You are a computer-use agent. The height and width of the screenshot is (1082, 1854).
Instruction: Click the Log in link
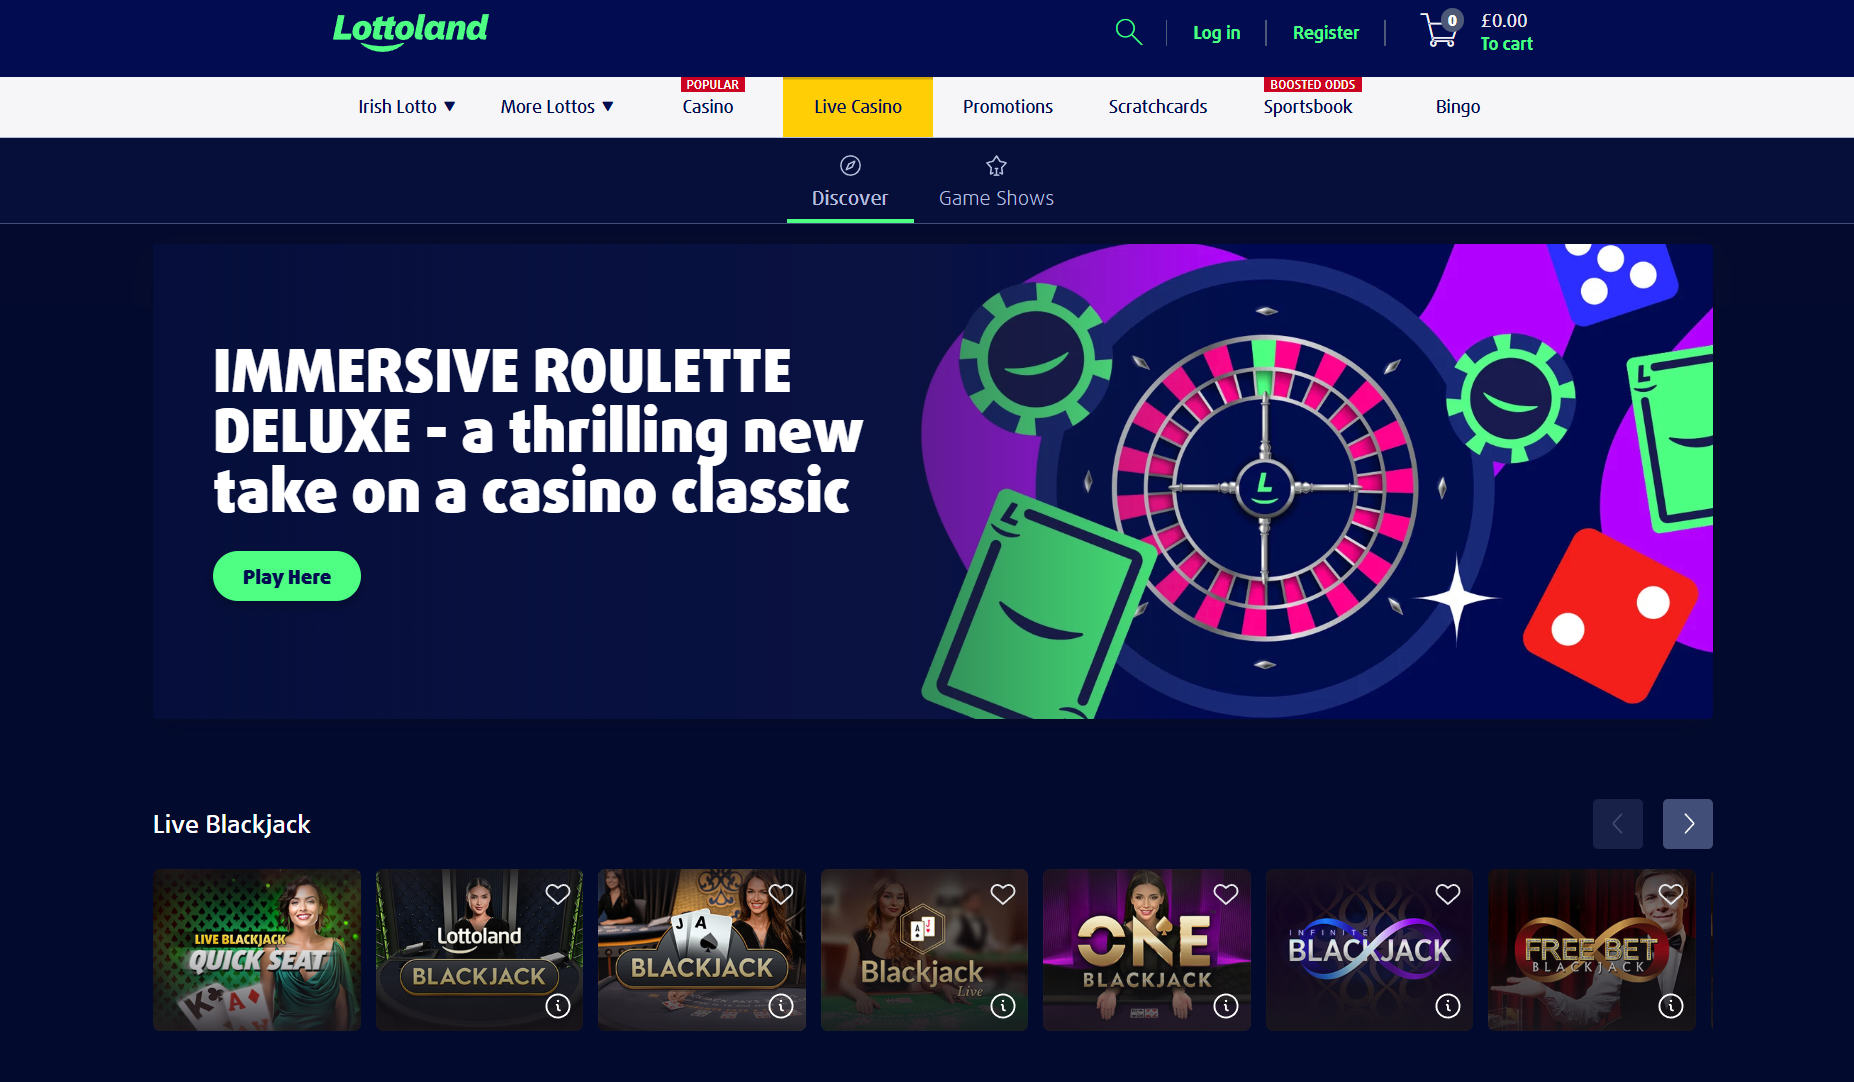[1217, 33]
